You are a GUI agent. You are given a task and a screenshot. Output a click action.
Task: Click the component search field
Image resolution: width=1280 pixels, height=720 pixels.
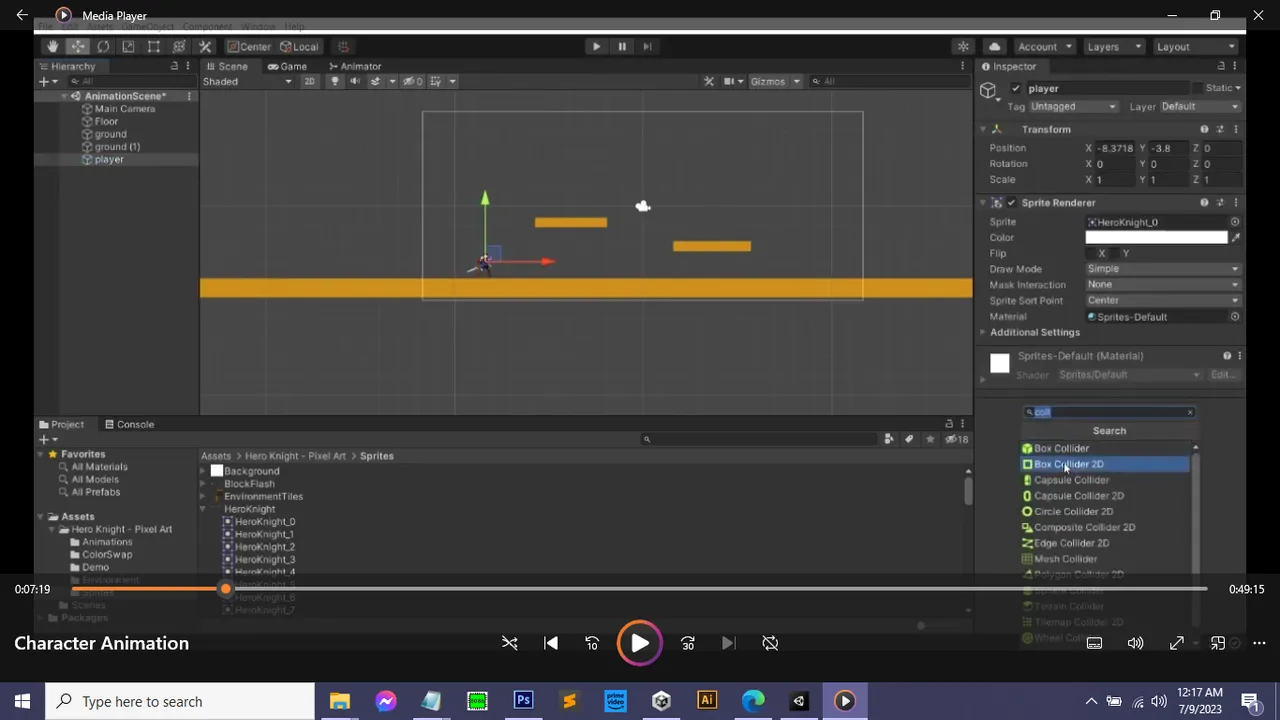tap(1109, 412)
